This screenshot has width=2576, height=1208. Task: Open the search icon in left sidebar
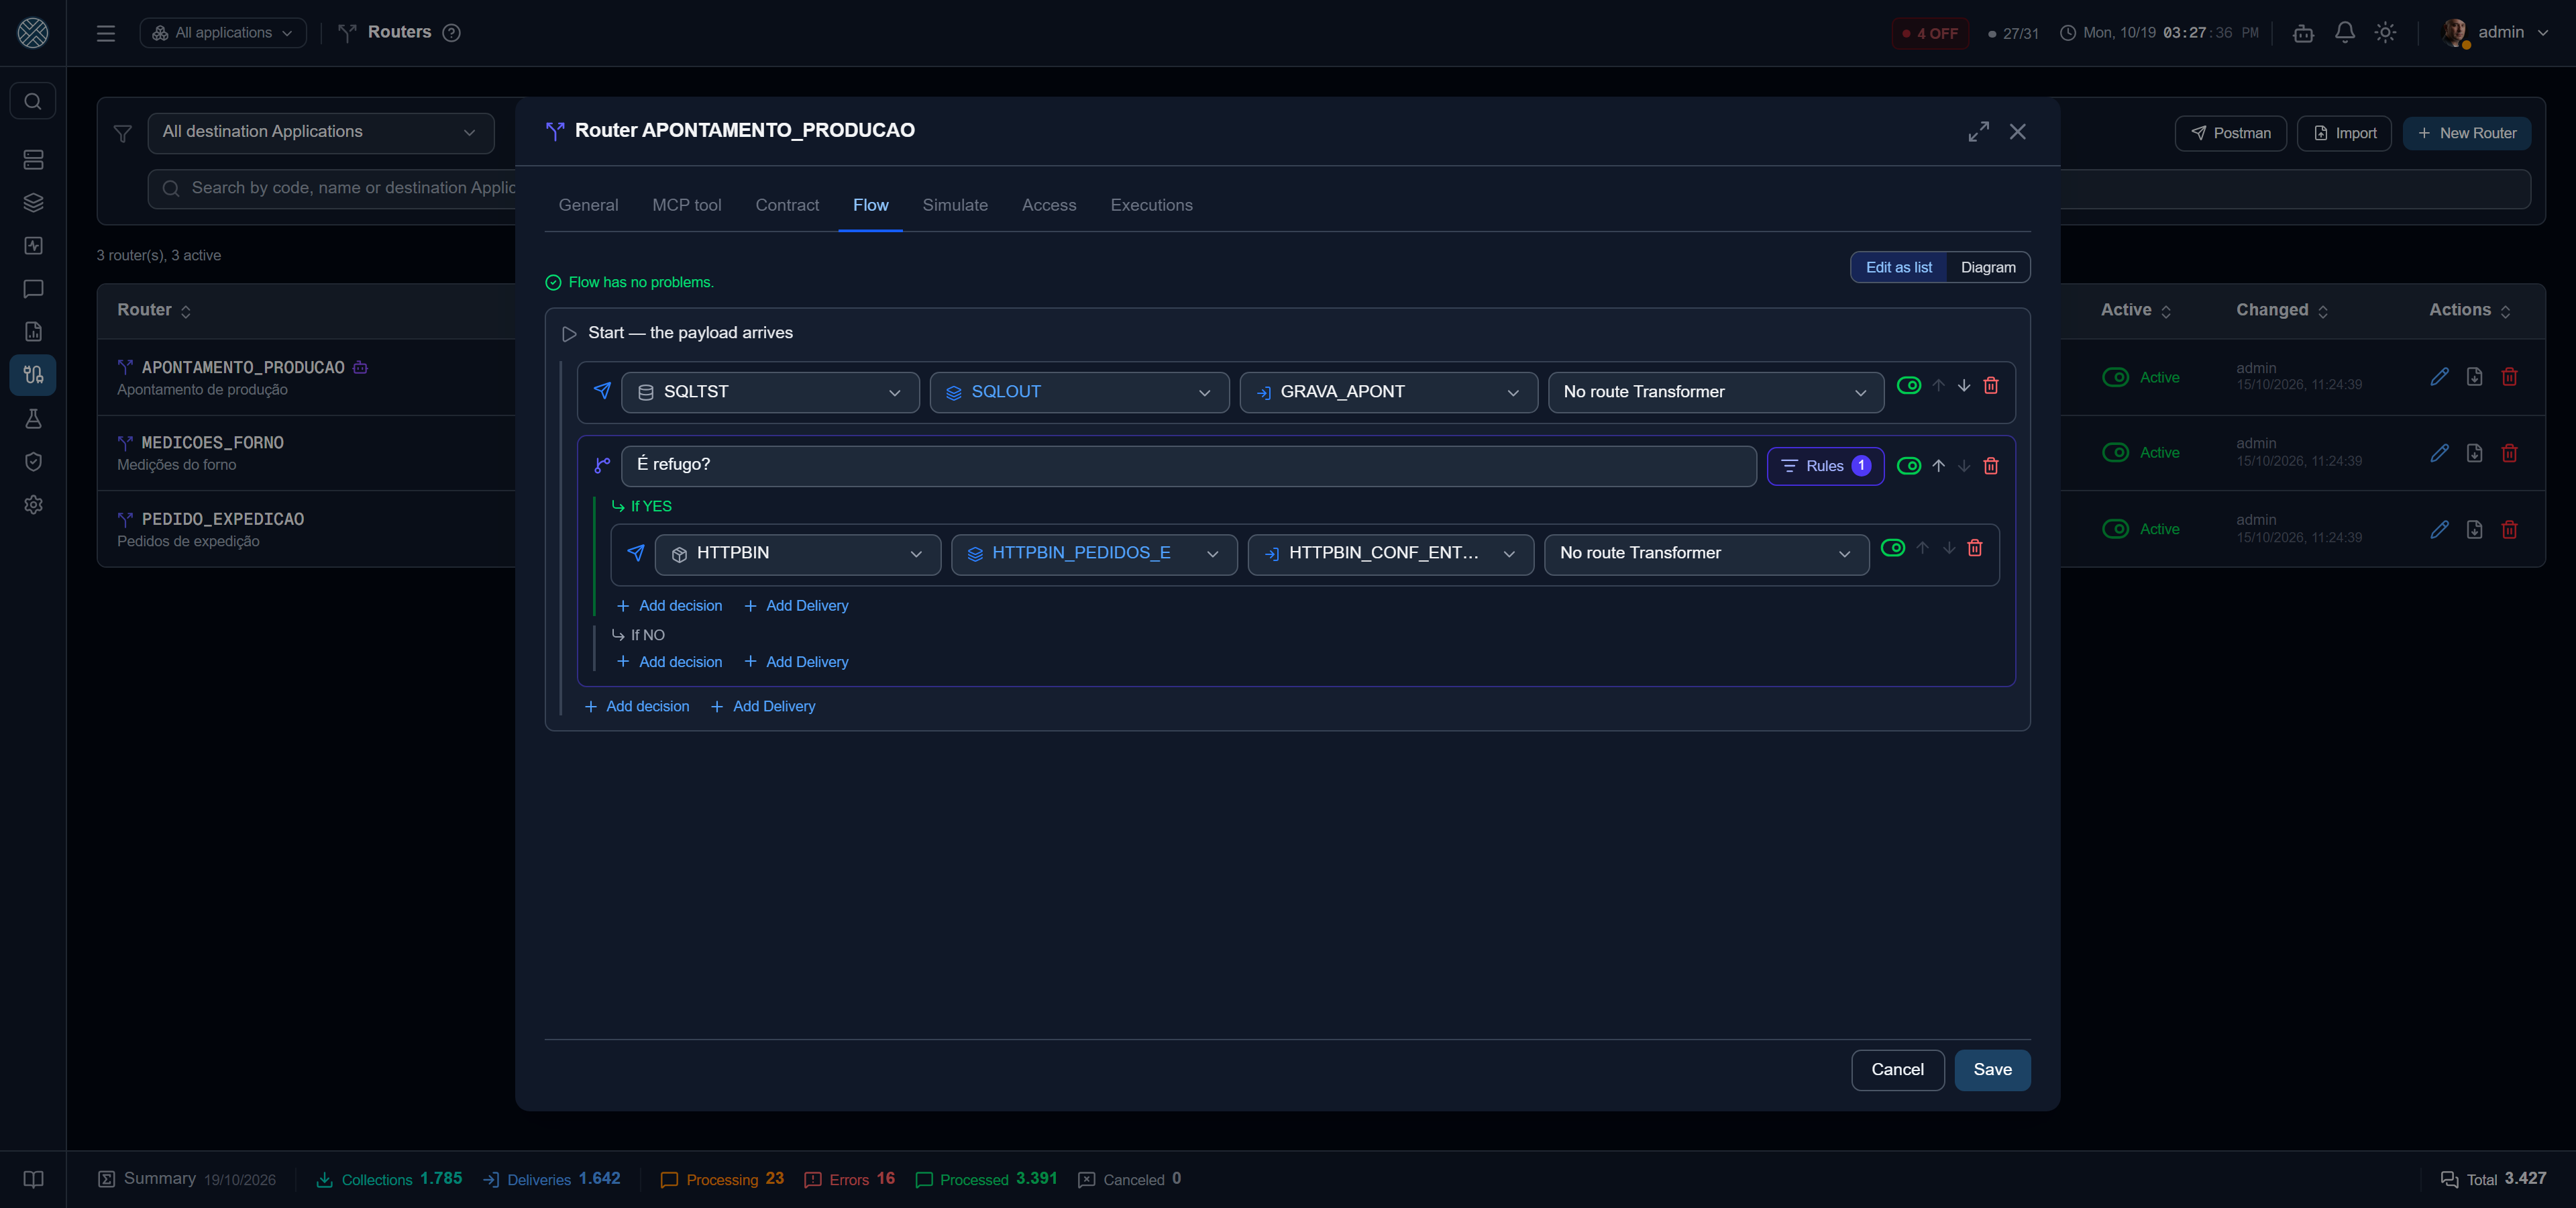(x=33, y=101)
